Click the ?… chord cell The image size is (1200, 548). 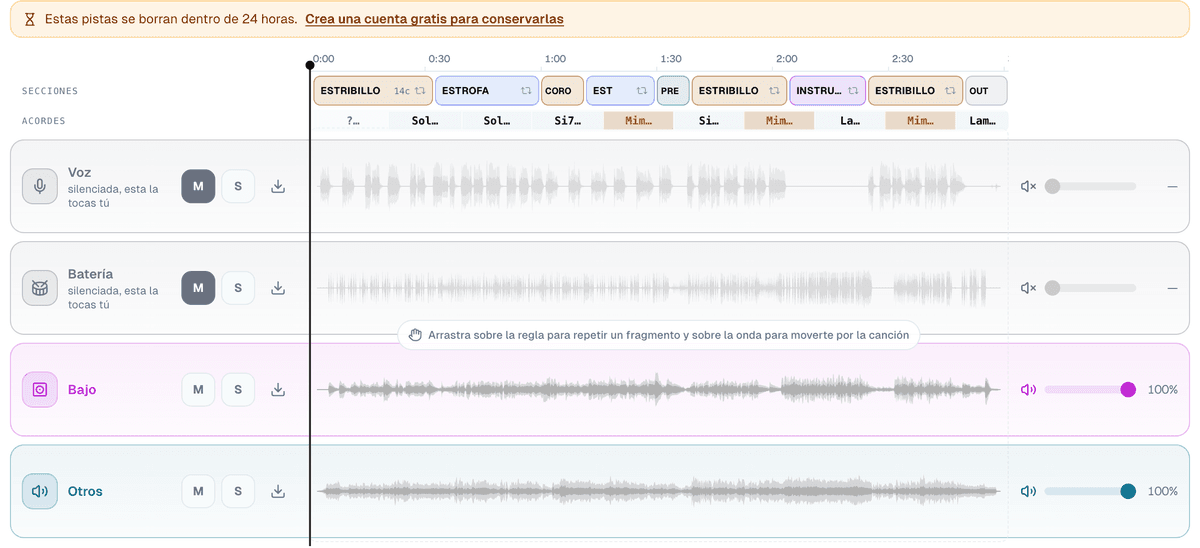point(352,121)
